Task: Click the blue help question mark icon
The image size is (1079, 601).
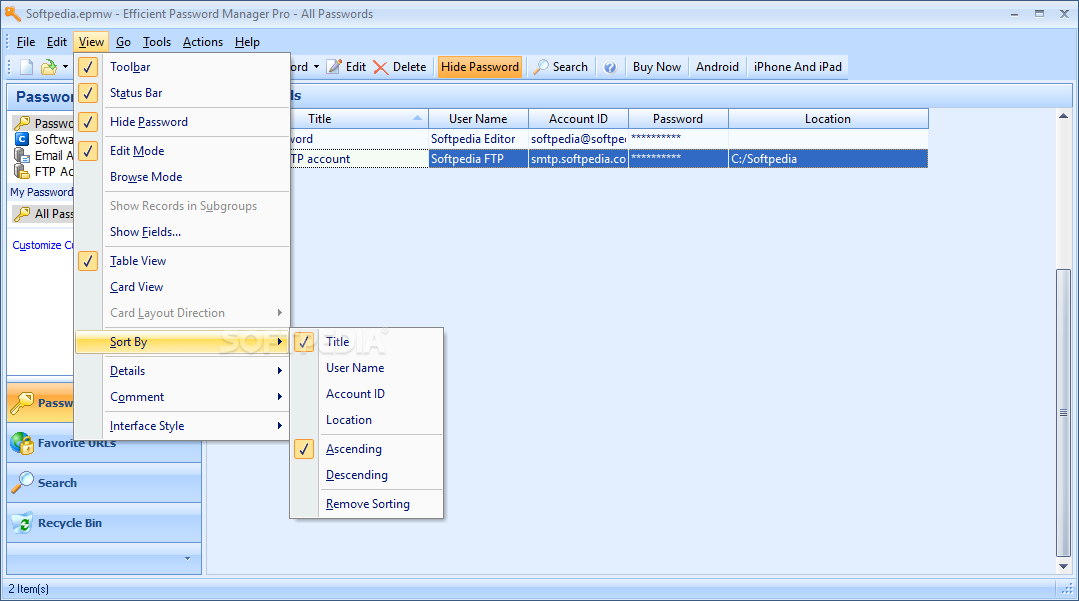Action: [x=610, y=67]
